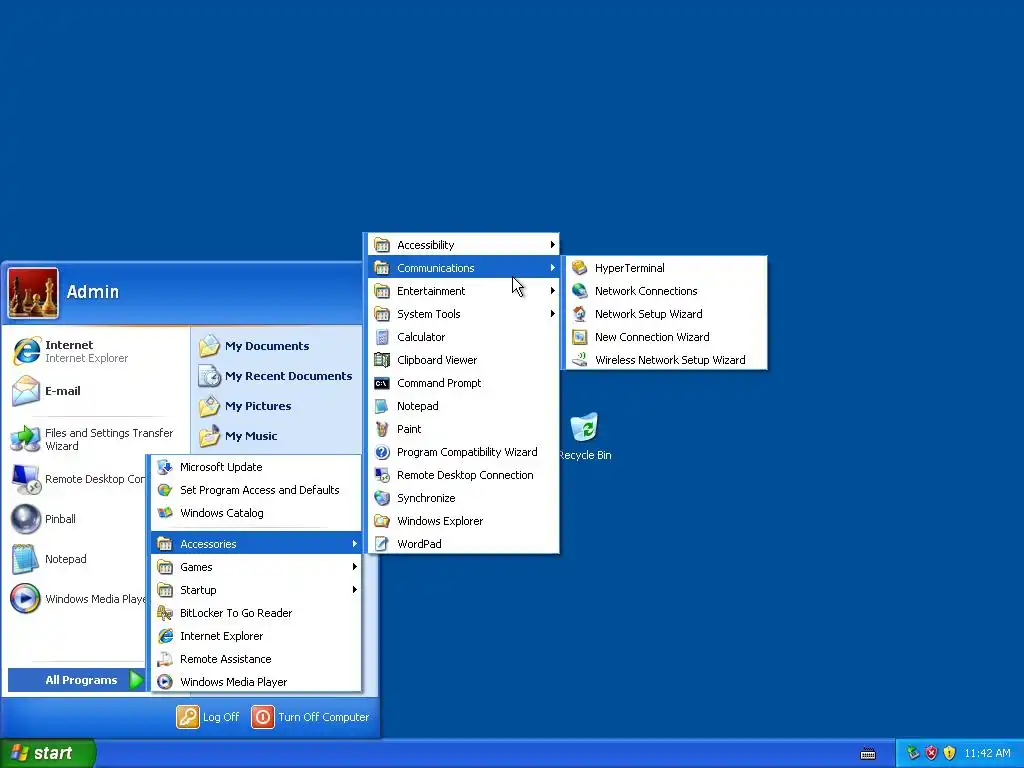Click the Paint brush-cup icon
Image resolution: width=1024 pixels, height=768 pixels.
(382, 429)
